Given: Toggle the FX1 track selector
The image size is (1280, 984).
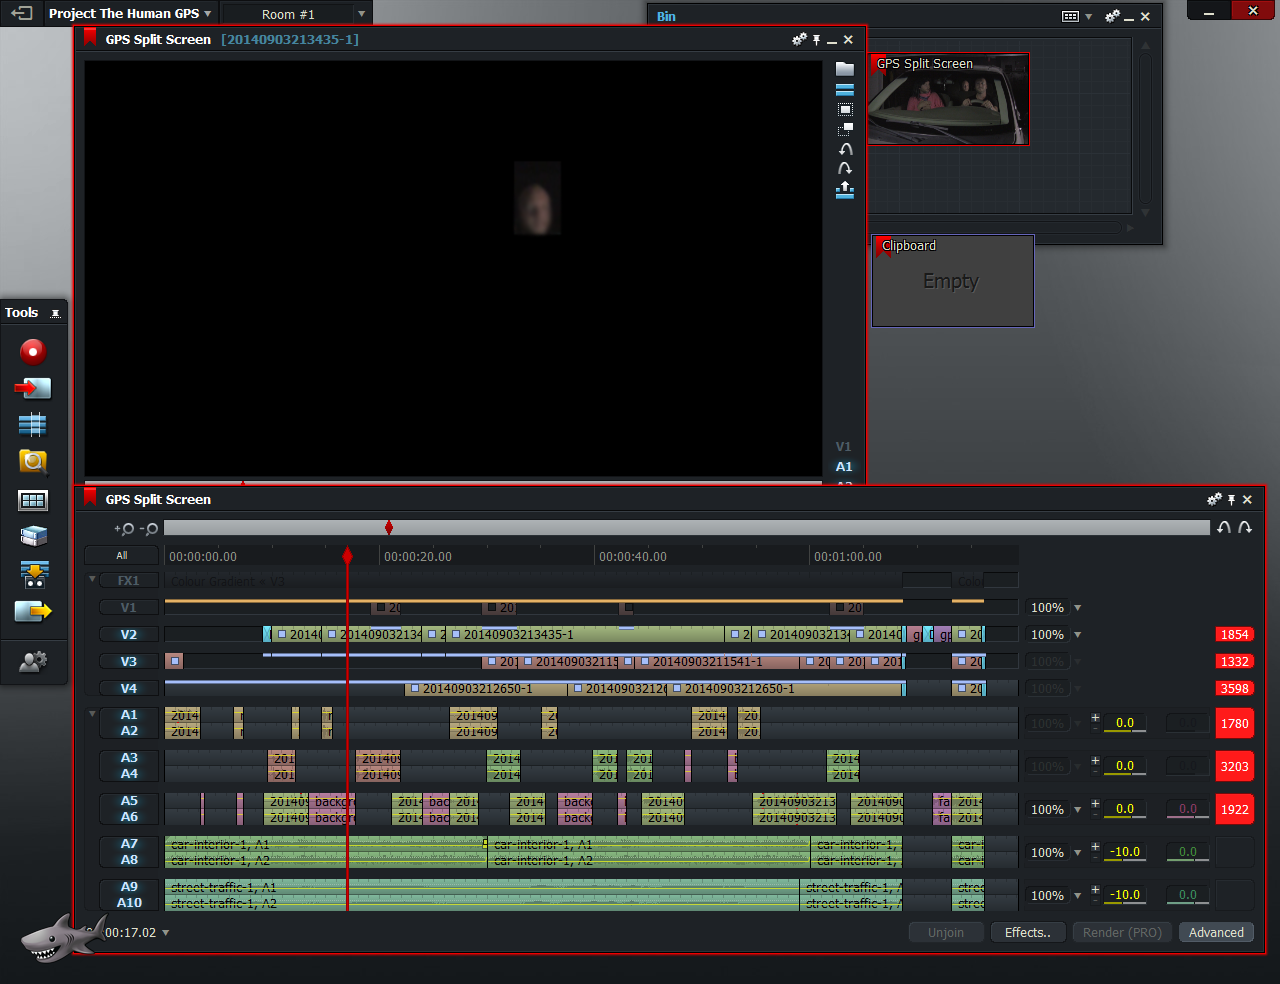Looking at the screenshot, I should (129, 581).
